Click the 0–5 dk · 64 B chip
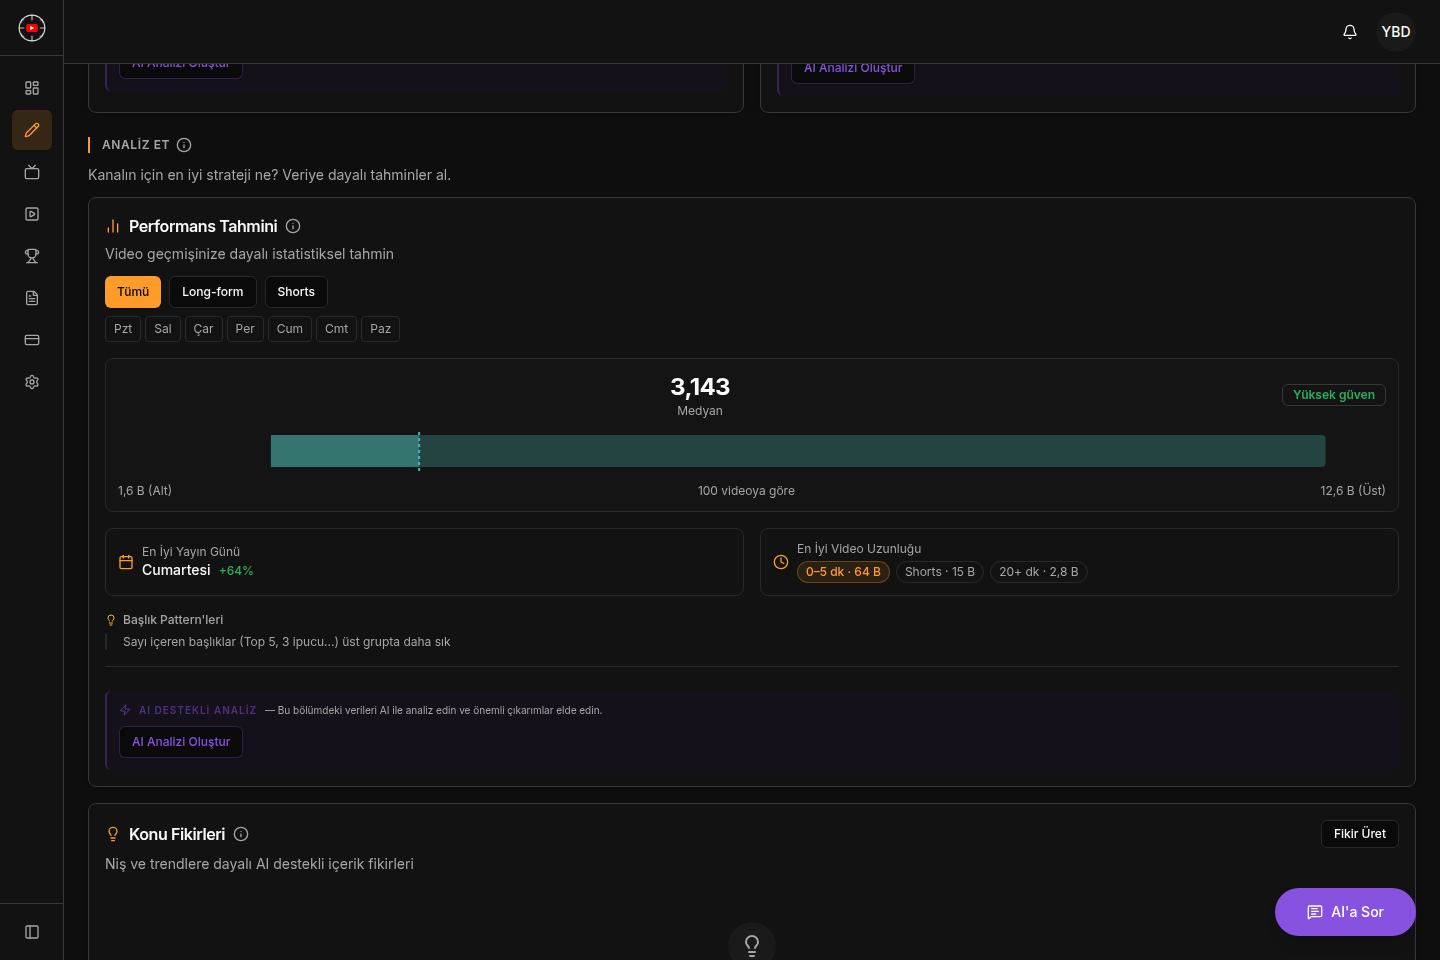The width and height of the screenshot is (1440, 960). 843,572
